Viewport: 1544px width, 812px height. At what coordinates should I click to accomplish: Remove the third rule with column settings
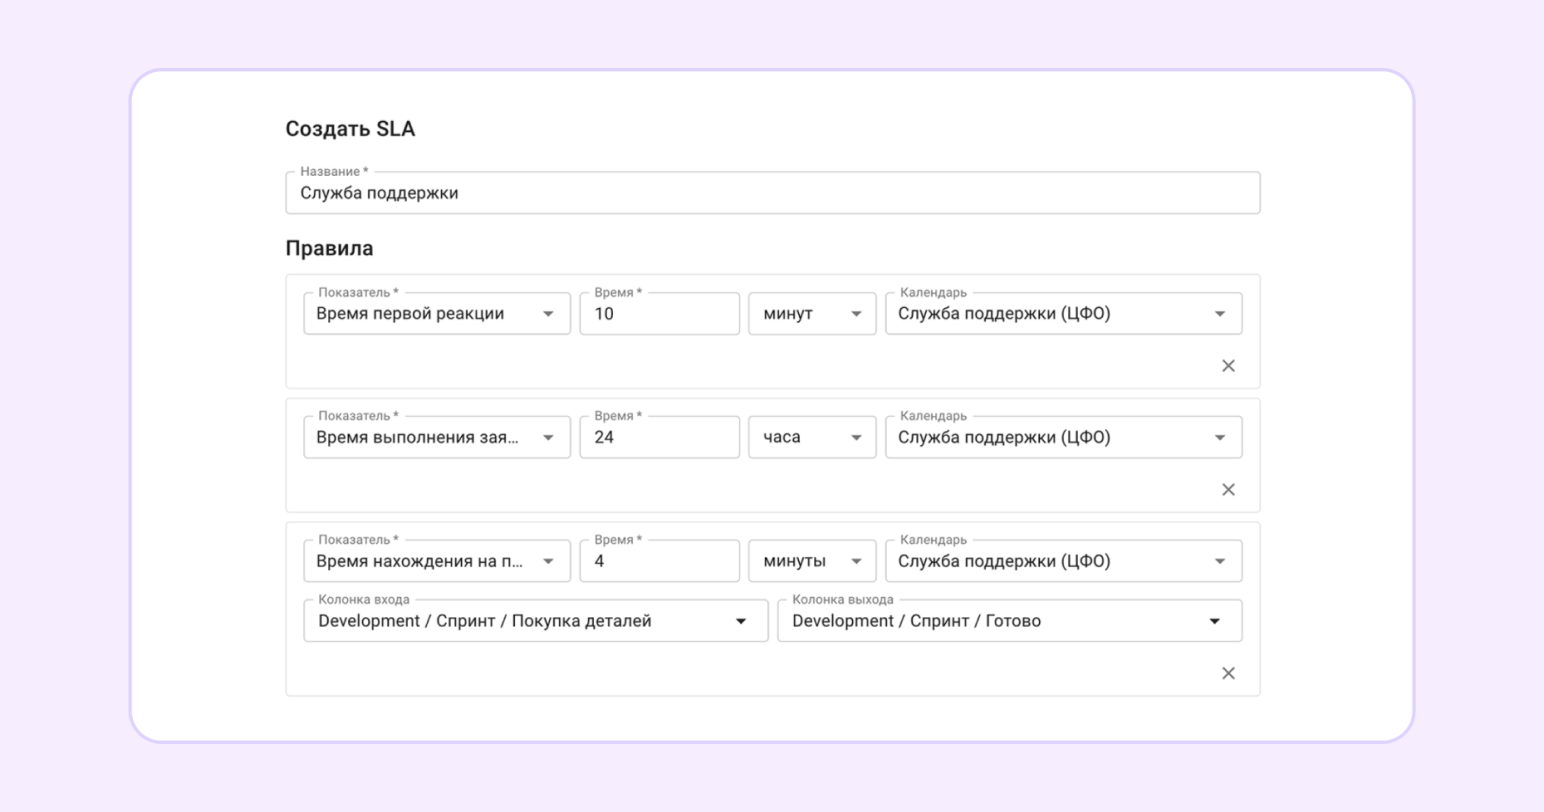(x=1228, y=674)
